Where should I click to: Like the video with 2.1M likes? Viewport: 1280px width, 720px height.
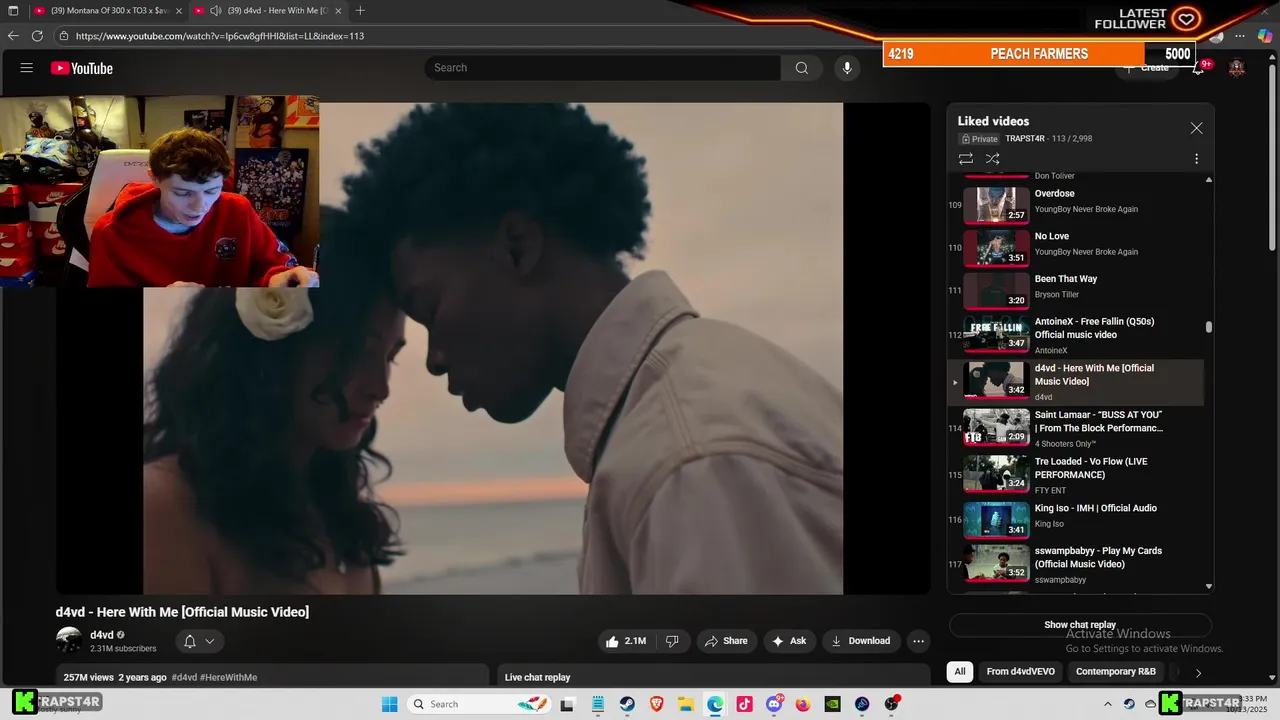[x=625, y=641]
